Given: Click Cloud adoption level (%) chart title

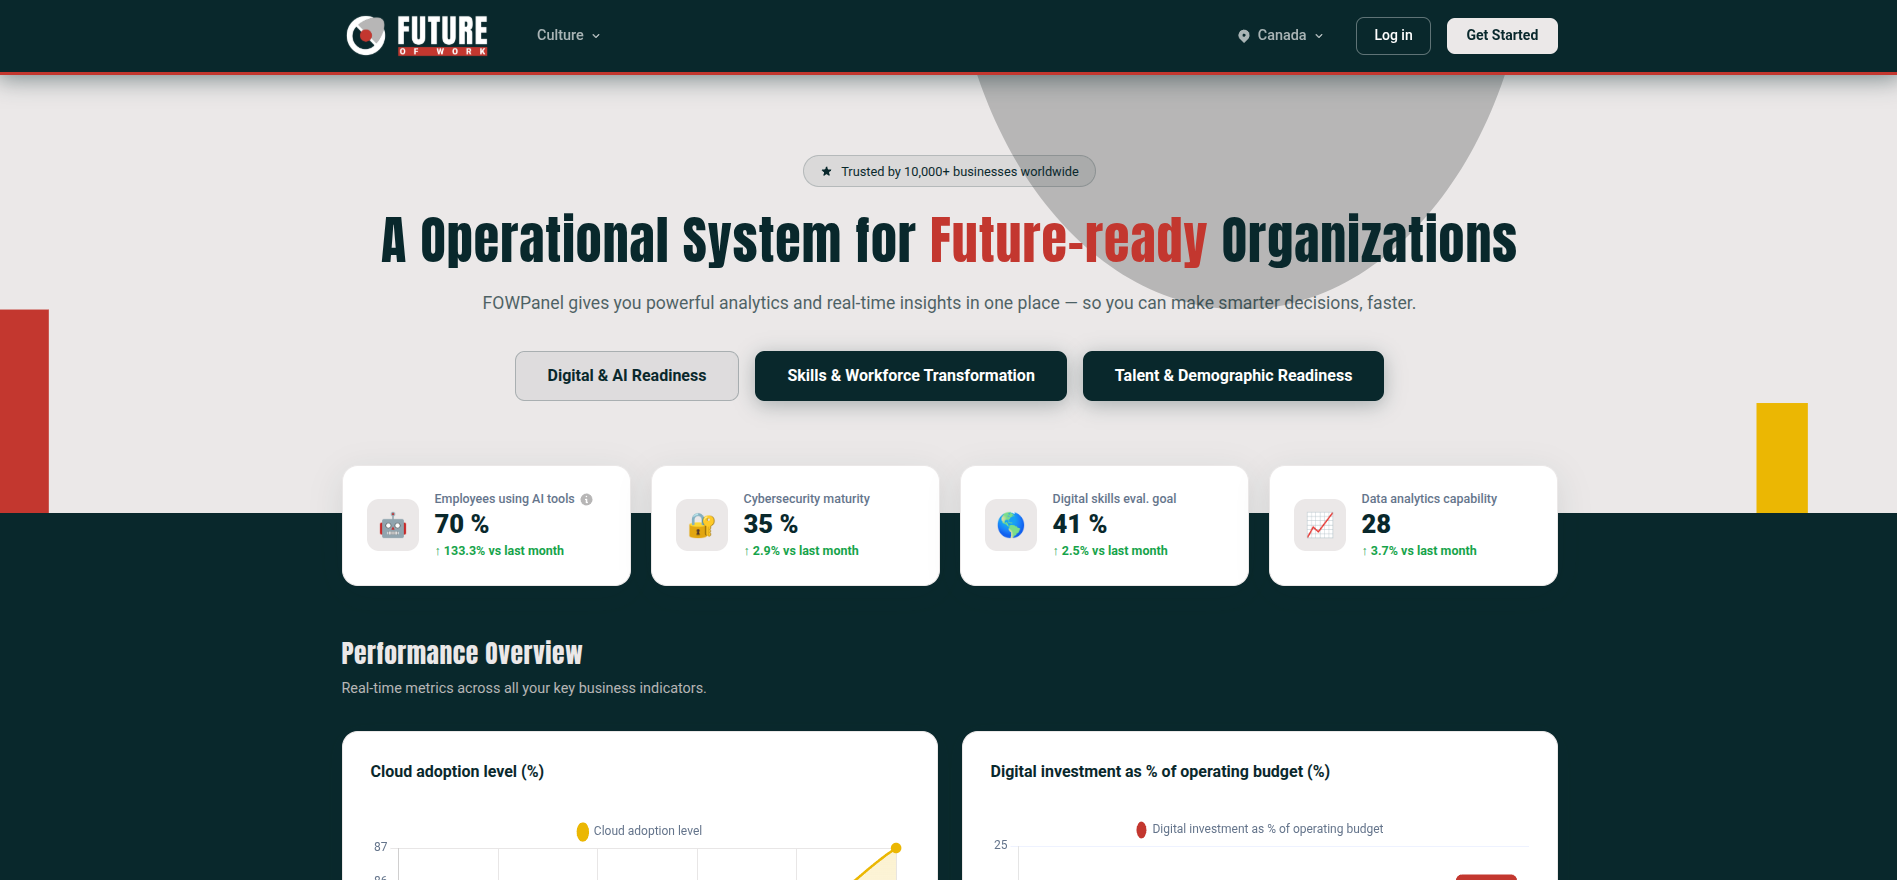Looking at the screenshot, I should coord(457,772).
